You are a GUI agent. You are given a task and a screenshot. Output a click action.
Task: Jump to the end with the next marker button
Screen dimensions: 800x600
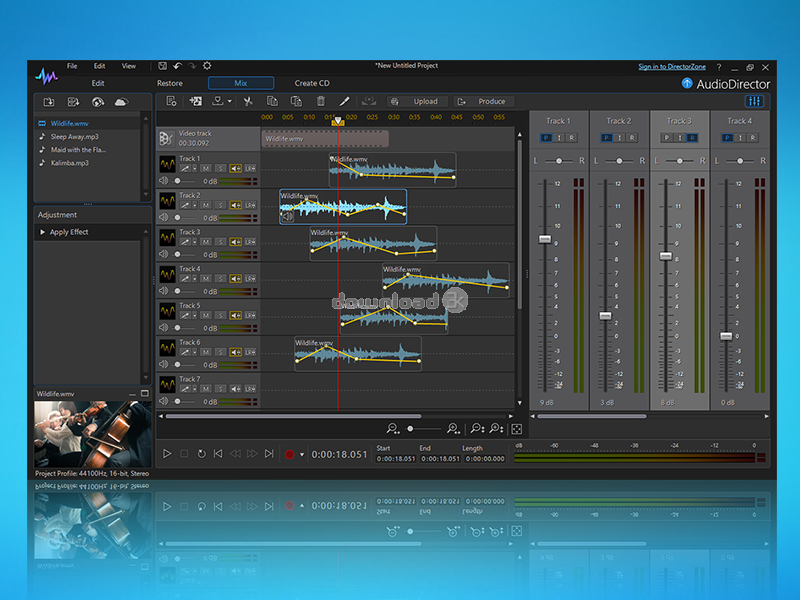coord(269,454)
